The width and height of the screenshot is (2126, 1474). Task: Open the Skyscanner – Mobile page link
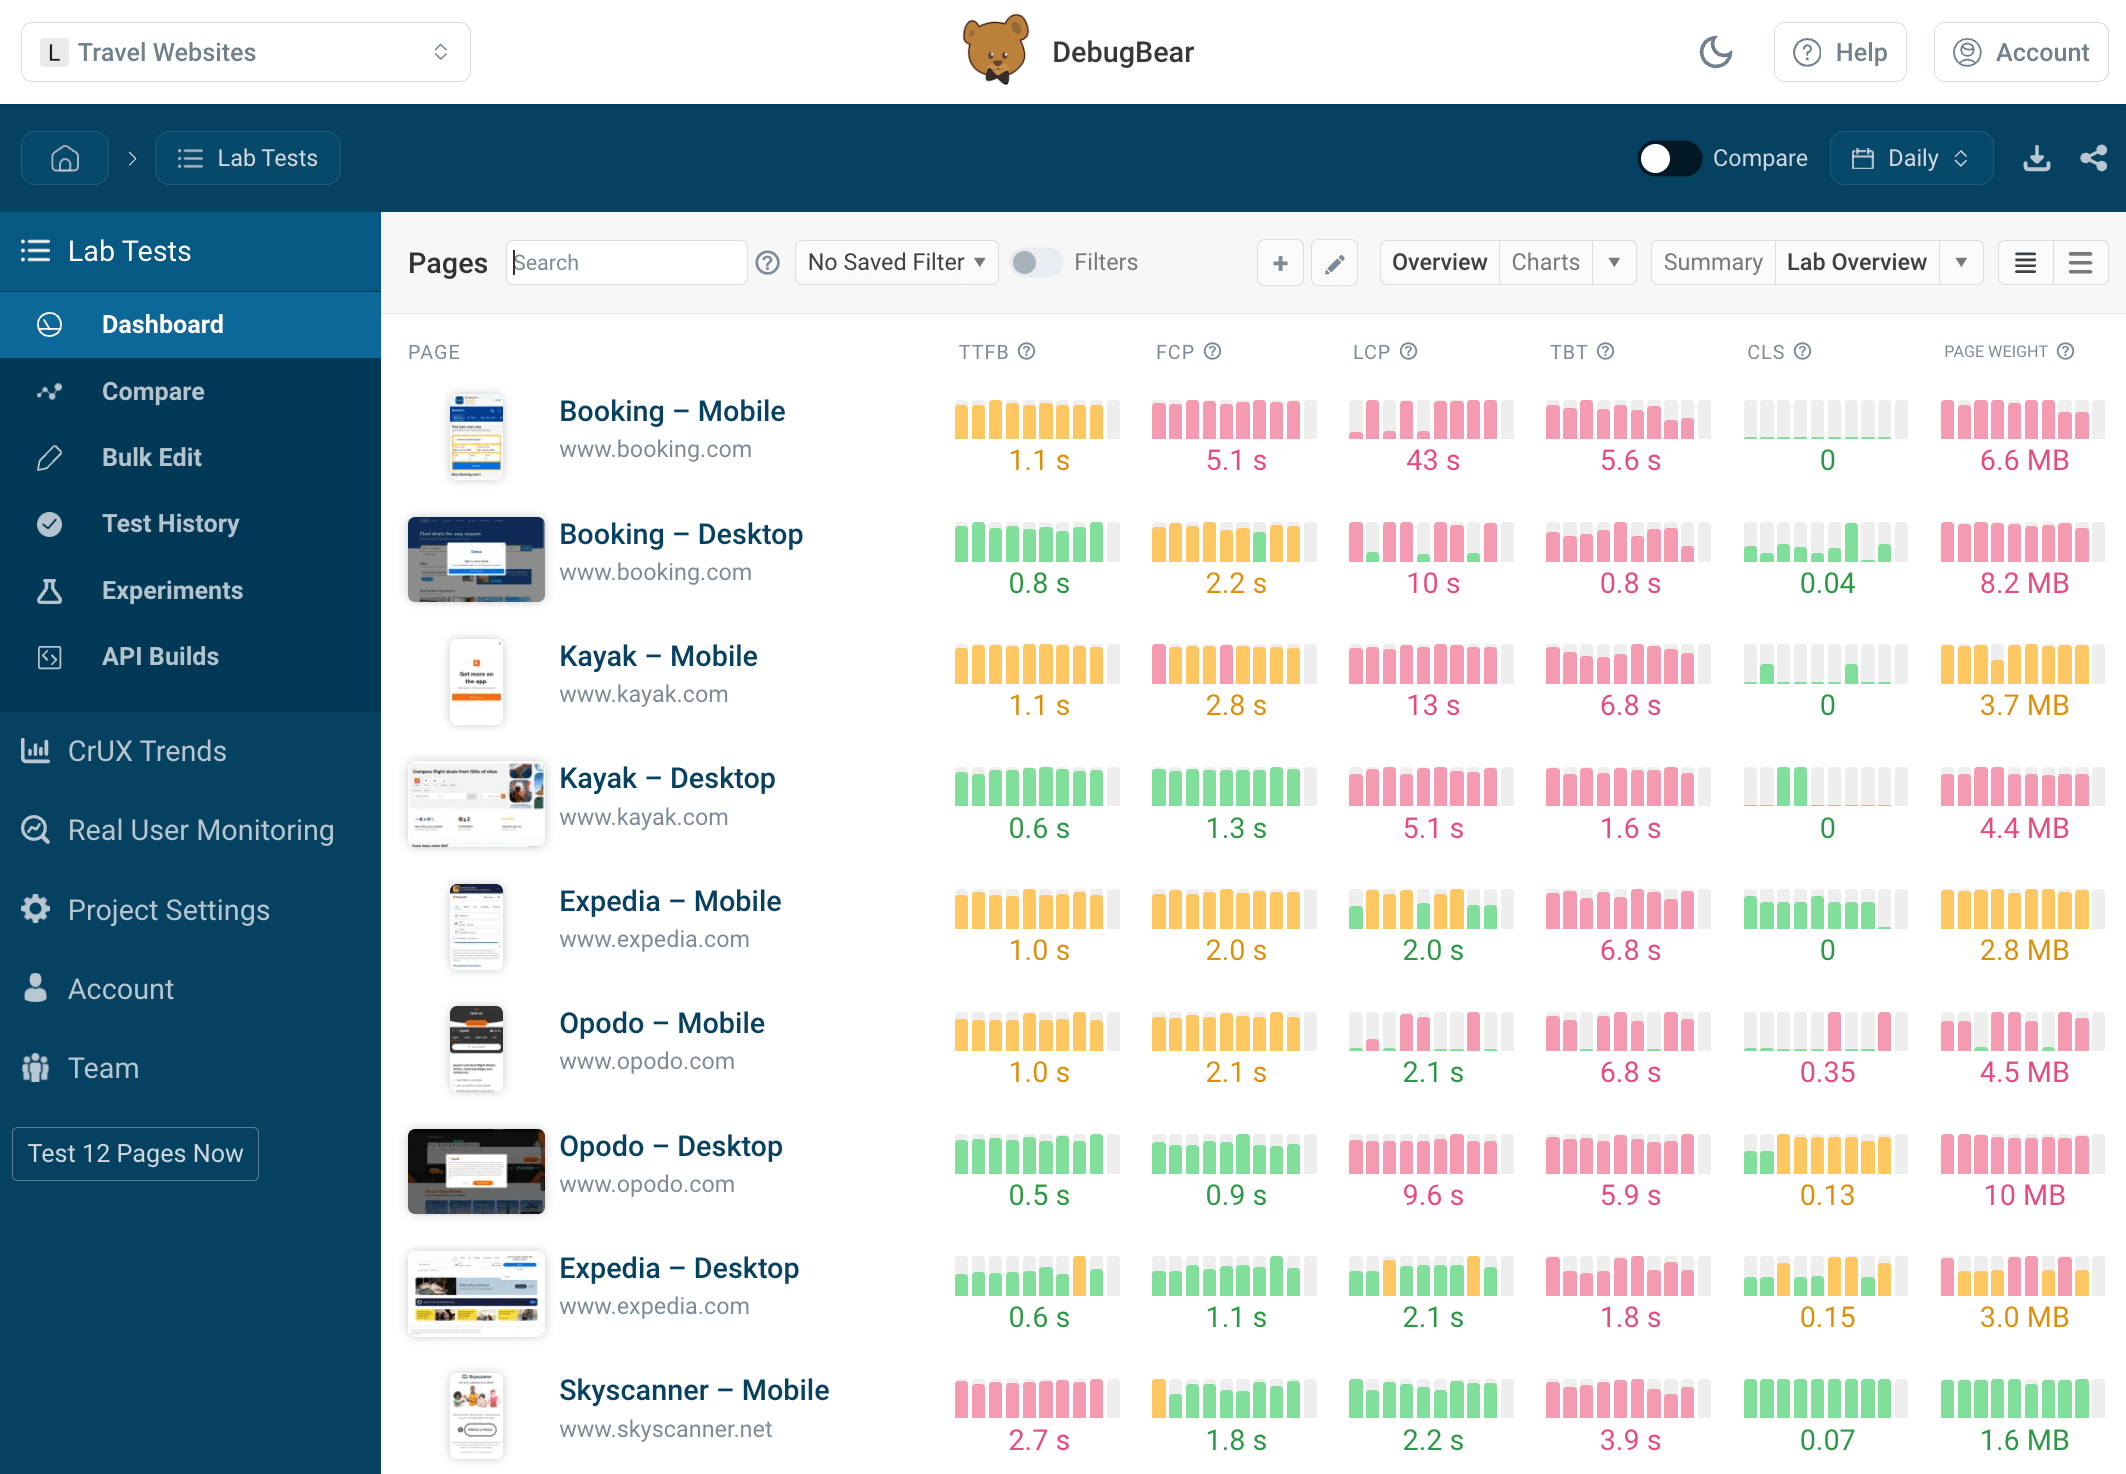[694, 1390]
